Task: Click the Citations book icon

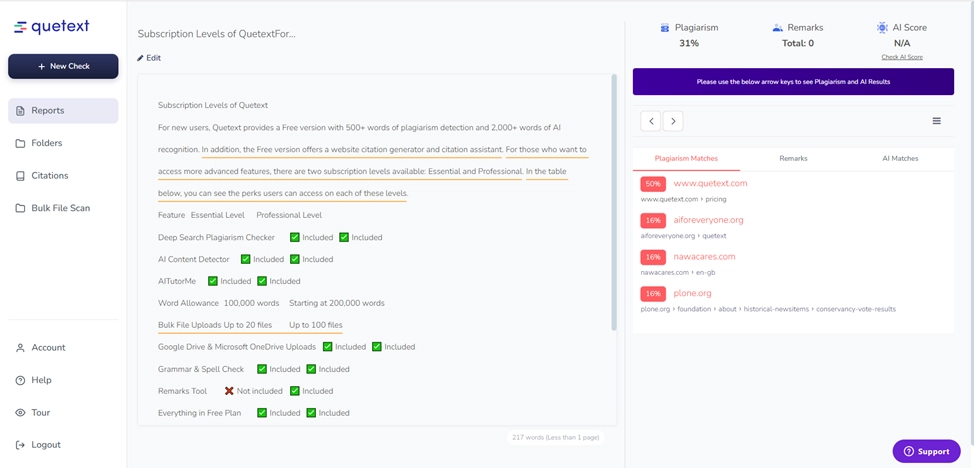Action: (x=20, y=175)
